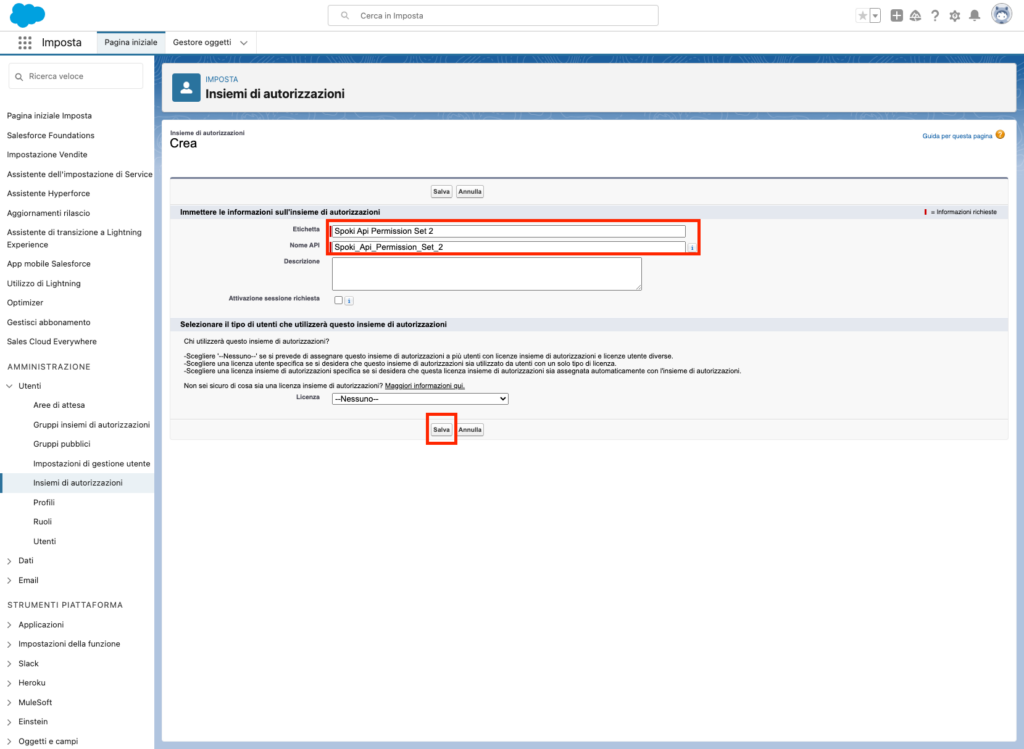
Task: Open the question mark help icon
Action: [x=935, y=16]
